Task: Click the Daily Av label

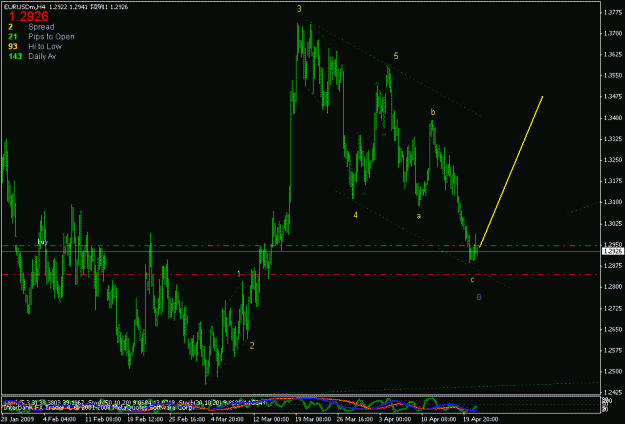Action: [x=42, y=57]
